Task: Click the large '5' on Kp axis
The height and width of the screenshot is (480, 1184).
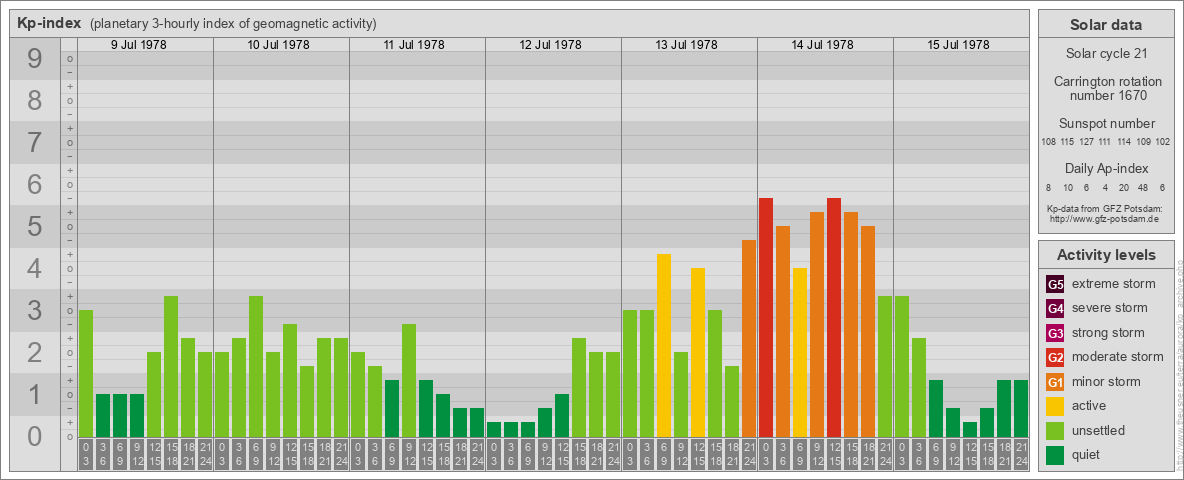Action: tap(35, 226)
